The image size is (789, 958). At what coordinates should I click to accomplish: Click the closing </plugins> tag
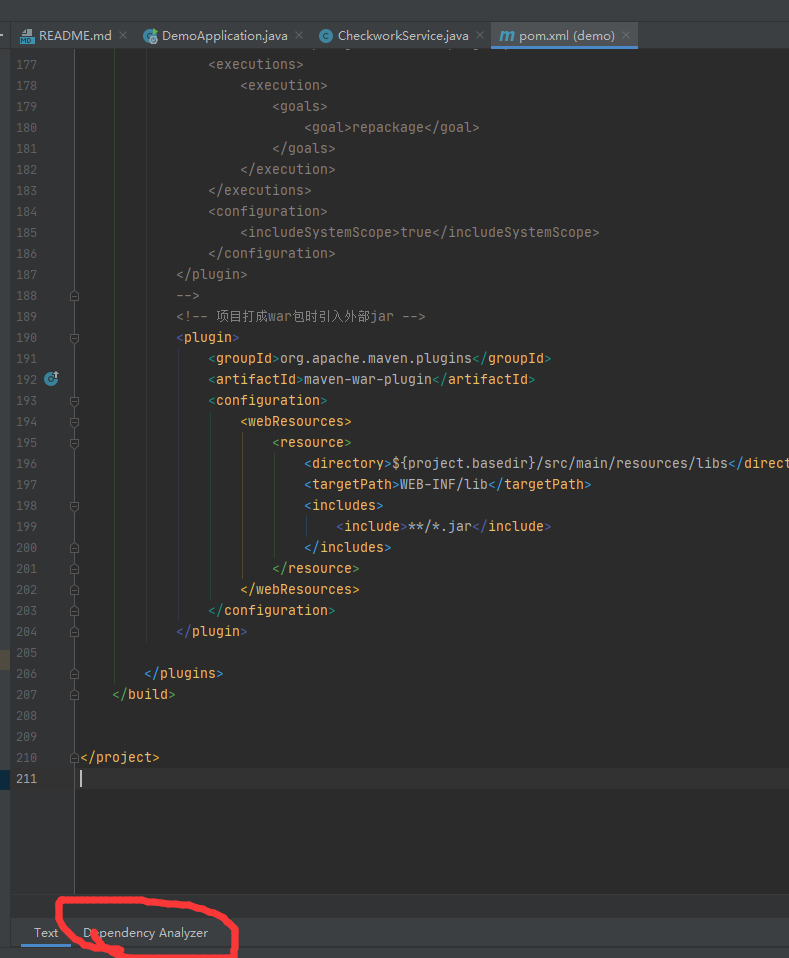184,673
